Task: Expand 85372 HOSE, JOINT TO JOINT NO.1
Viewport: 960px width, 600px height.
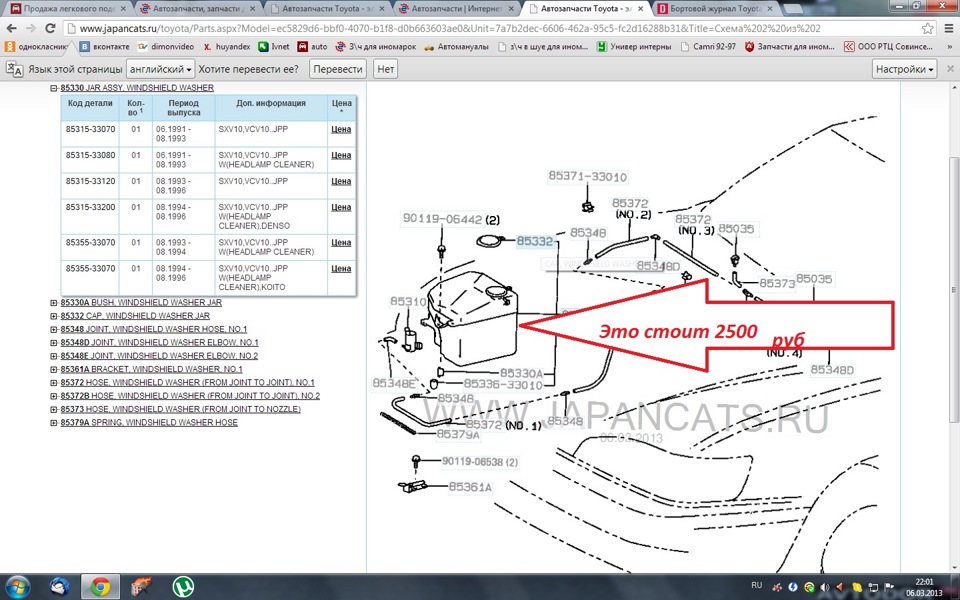Action: pyautogui.click(x=54, y=383)
